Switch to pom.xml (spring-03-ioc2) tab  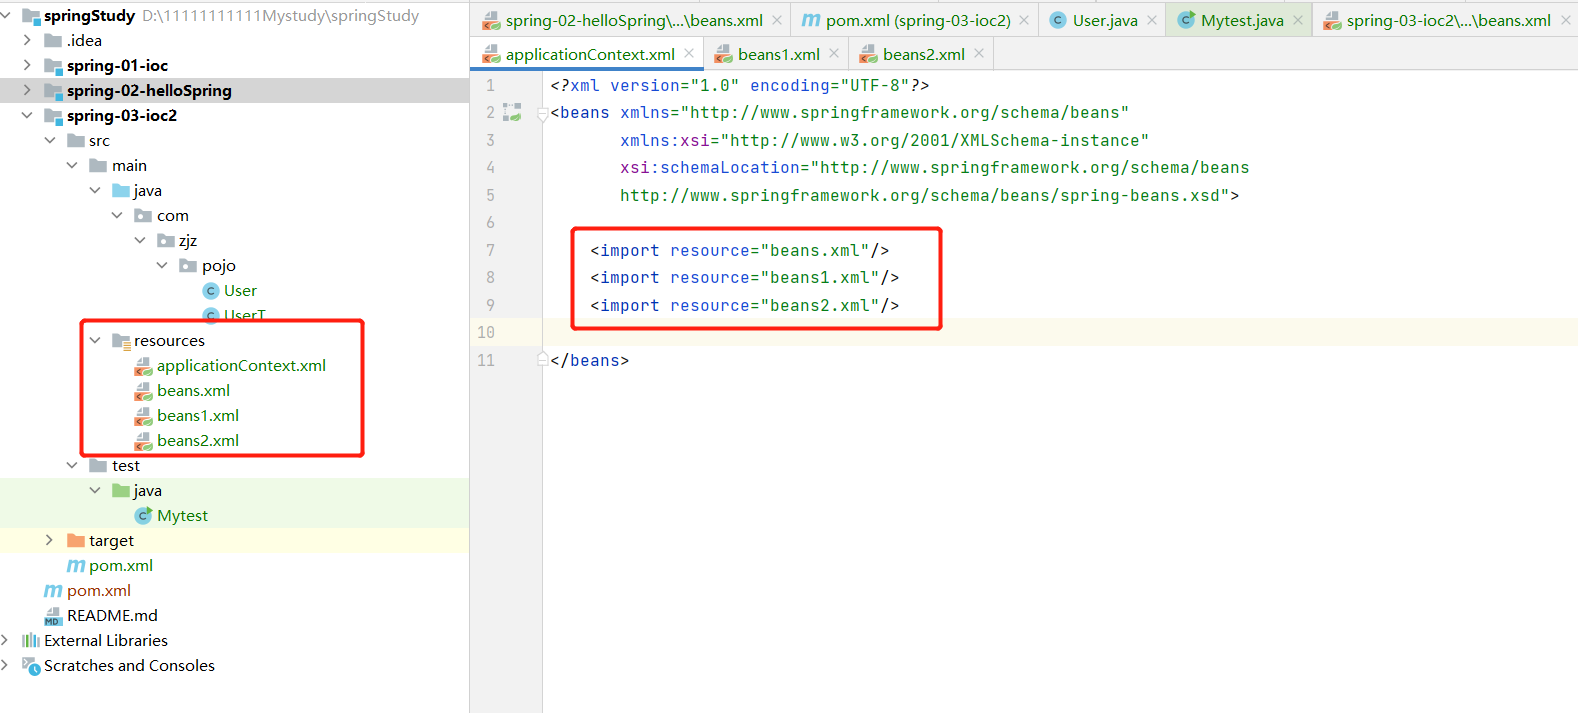pos(916,20)
